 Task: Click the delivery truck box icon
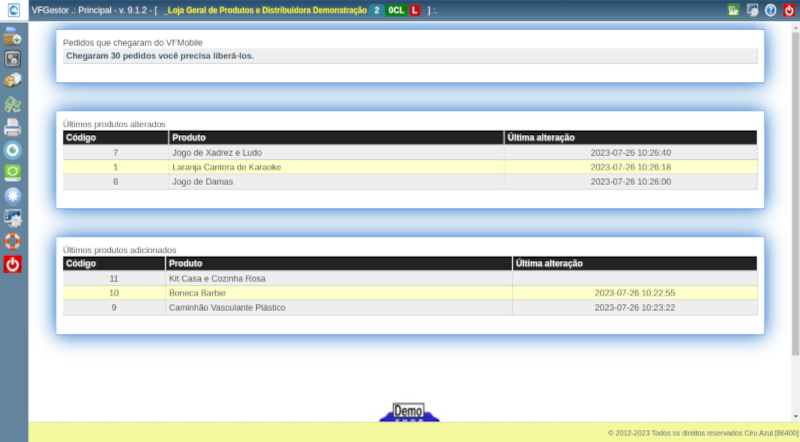pos(13,81)
